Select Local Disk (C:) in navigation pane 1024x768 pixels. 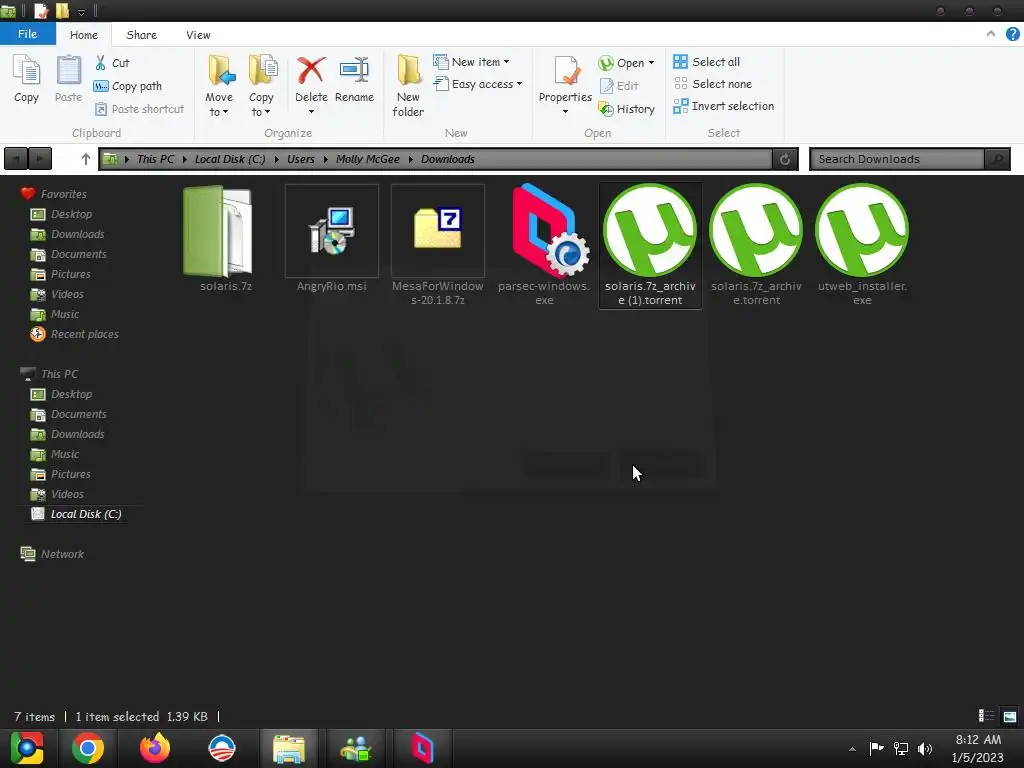click(76, 514)
